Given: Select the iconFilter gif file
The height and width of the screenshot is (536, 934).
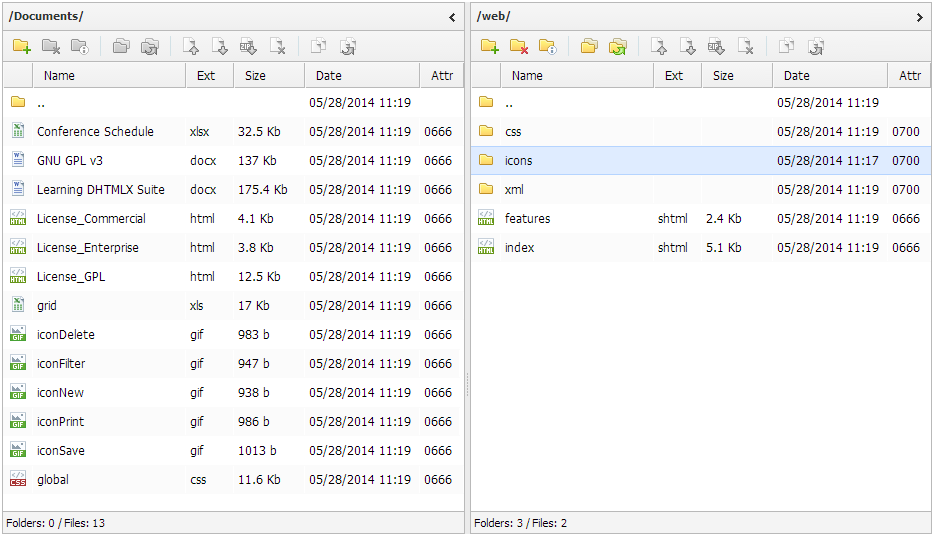Looking at the screenshot, I should pos(234,363).
